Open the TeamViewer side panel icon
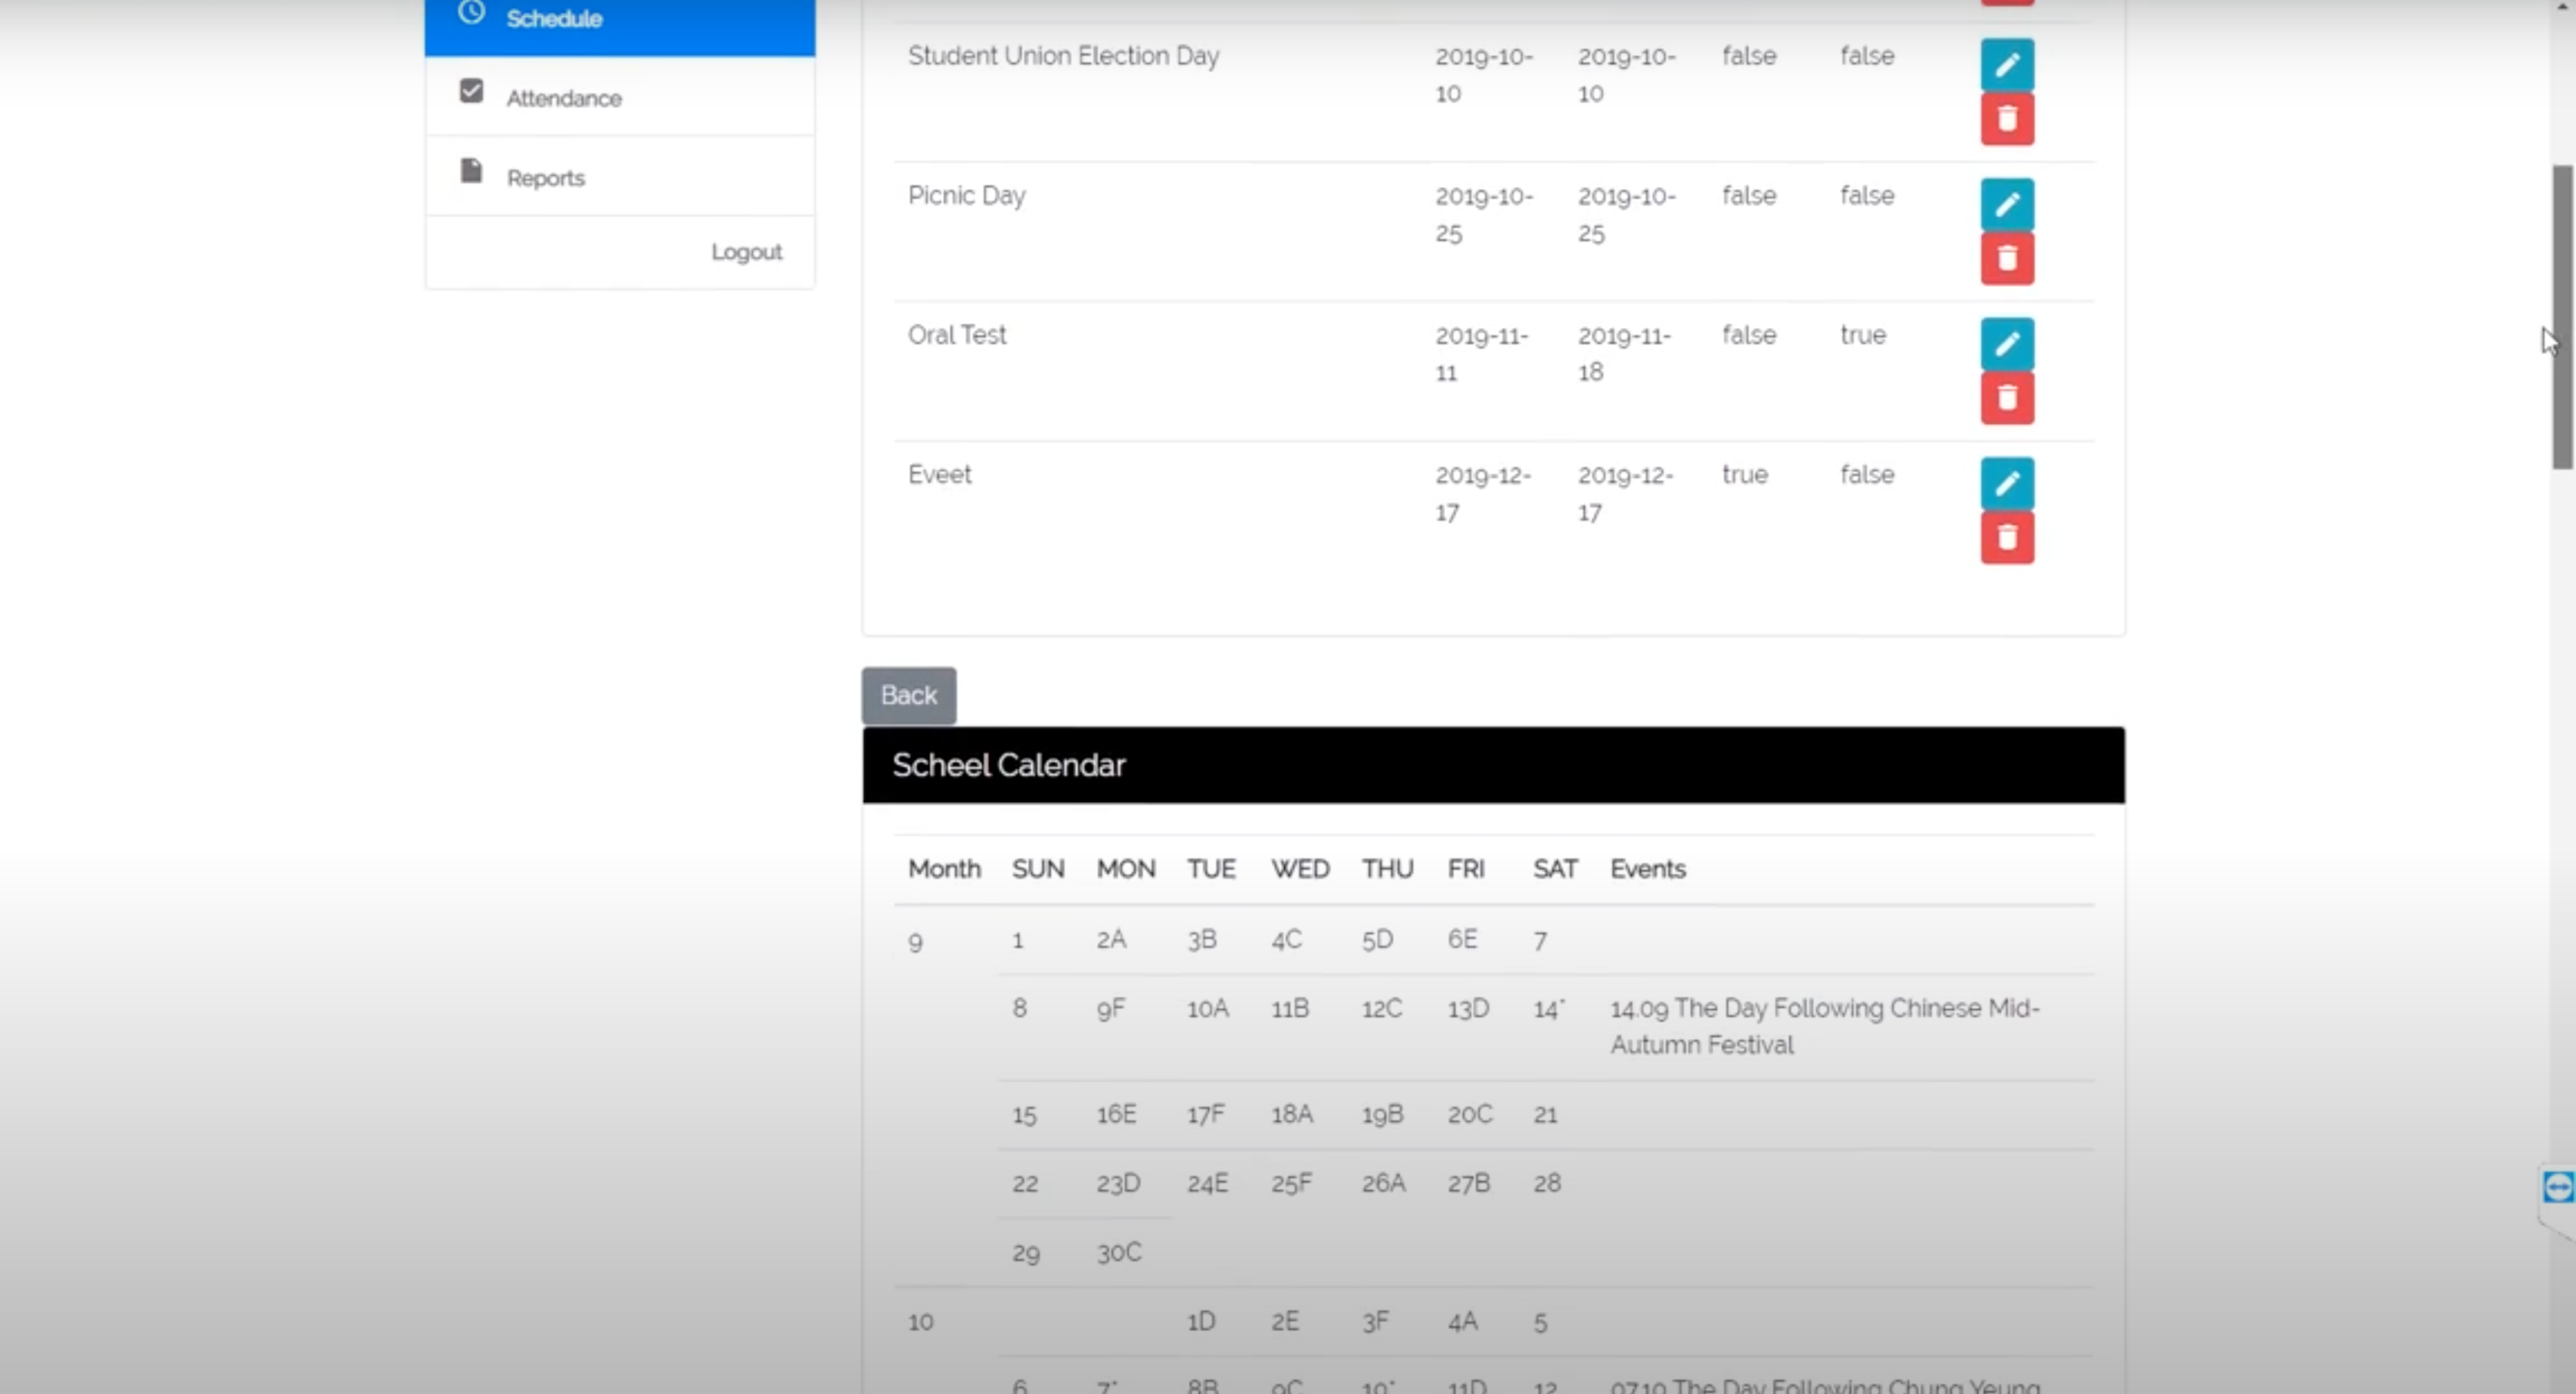 (2558, 1187)
